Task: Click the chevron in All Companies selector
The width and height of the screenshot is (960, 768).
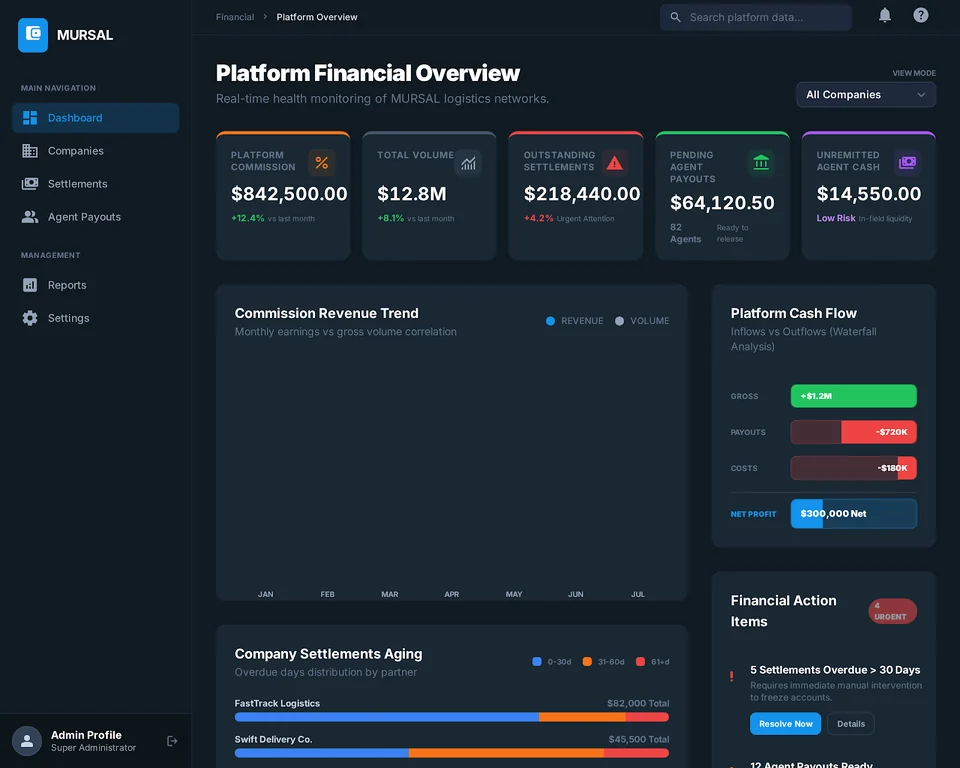Action: (x=921, y=95)
